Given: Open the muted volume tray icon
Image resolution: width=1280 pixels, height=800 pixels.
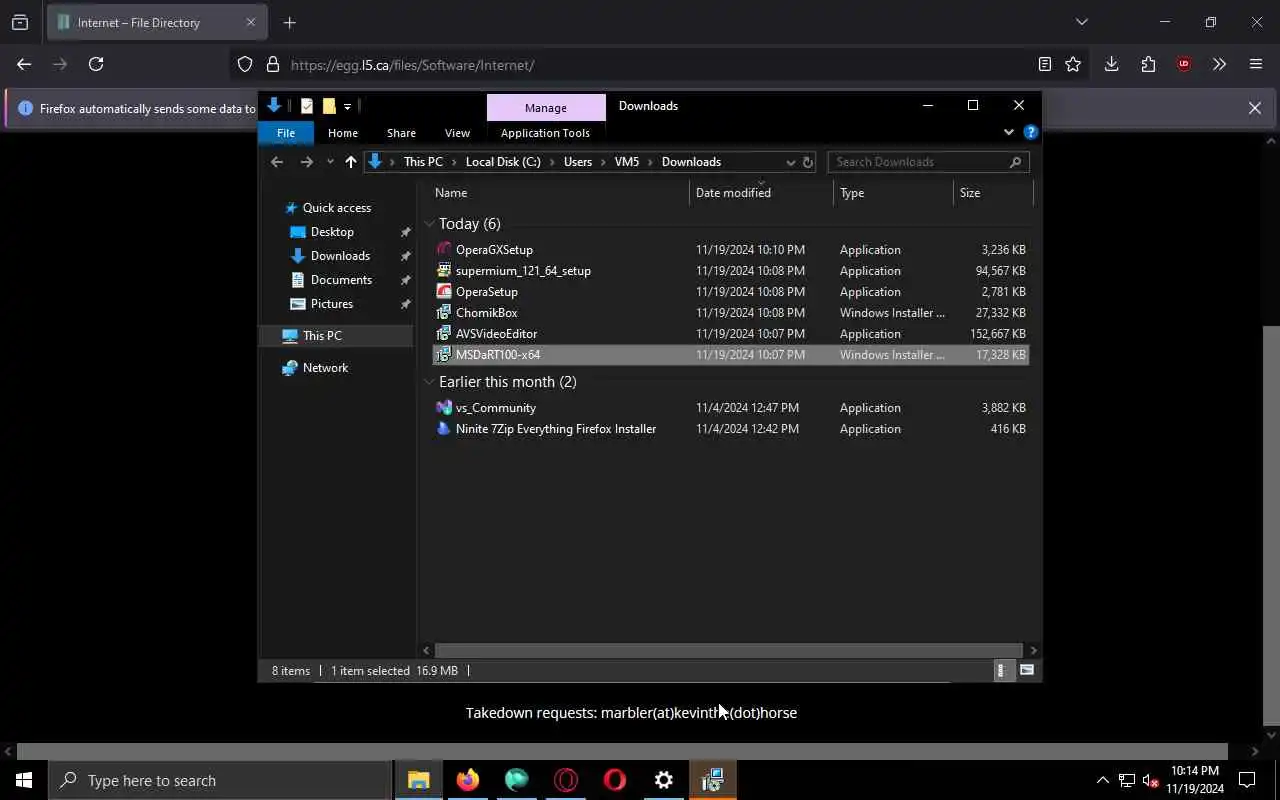Looking at the screenshot, I should [x=1151, y=781].
